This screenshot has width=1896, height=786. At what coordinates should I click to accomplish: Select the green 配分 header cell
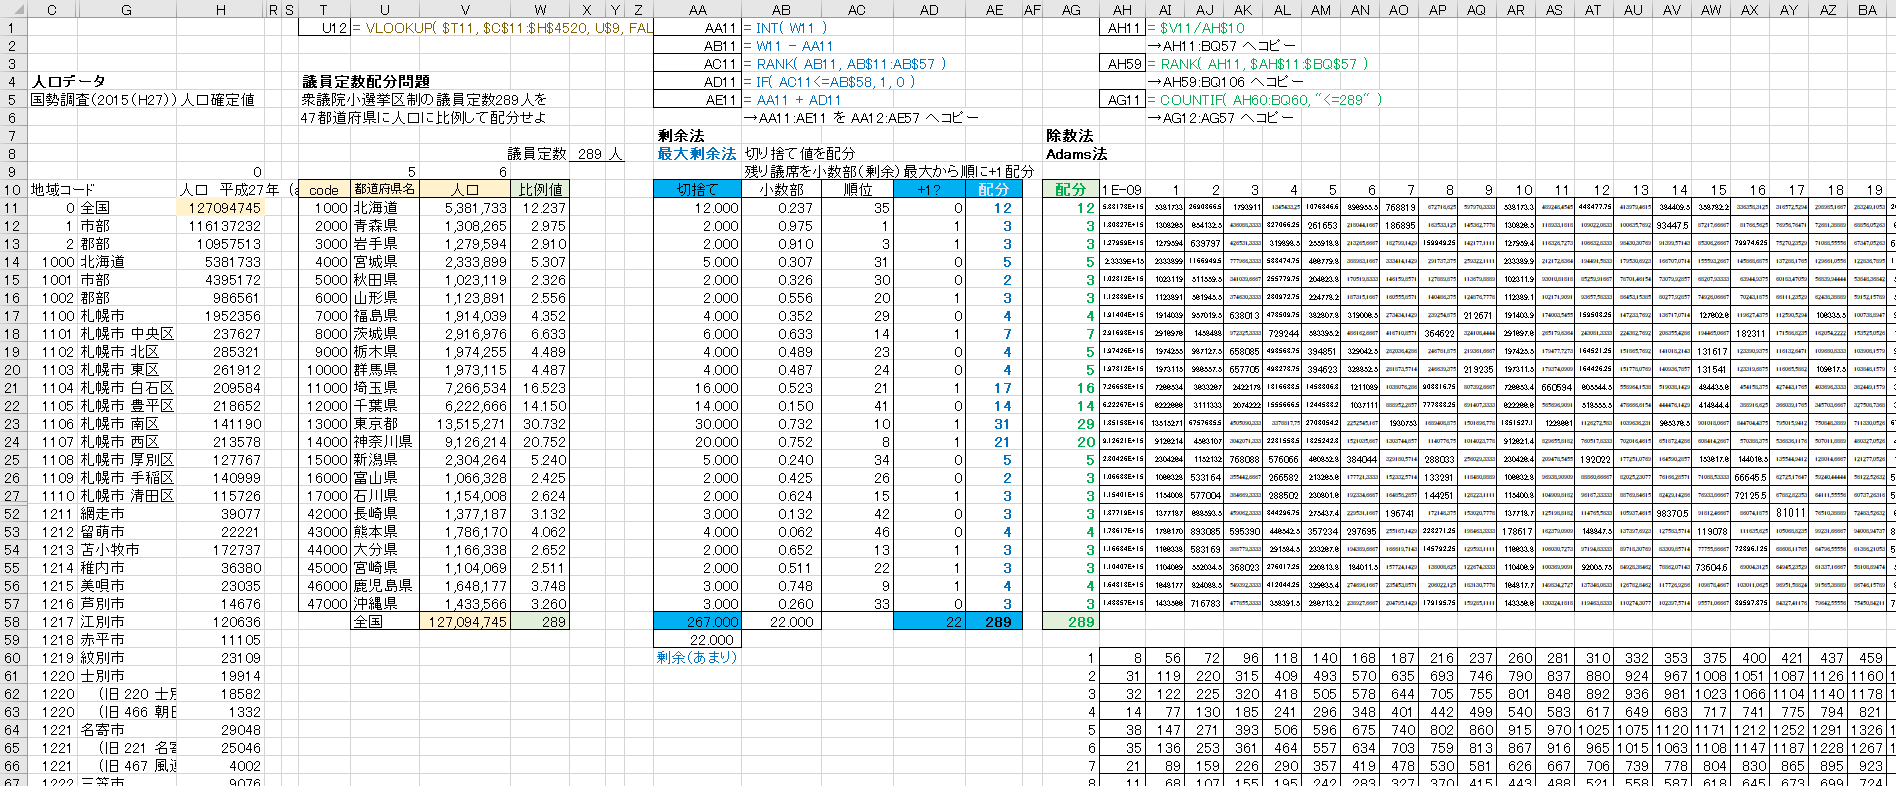[1070, 189]
